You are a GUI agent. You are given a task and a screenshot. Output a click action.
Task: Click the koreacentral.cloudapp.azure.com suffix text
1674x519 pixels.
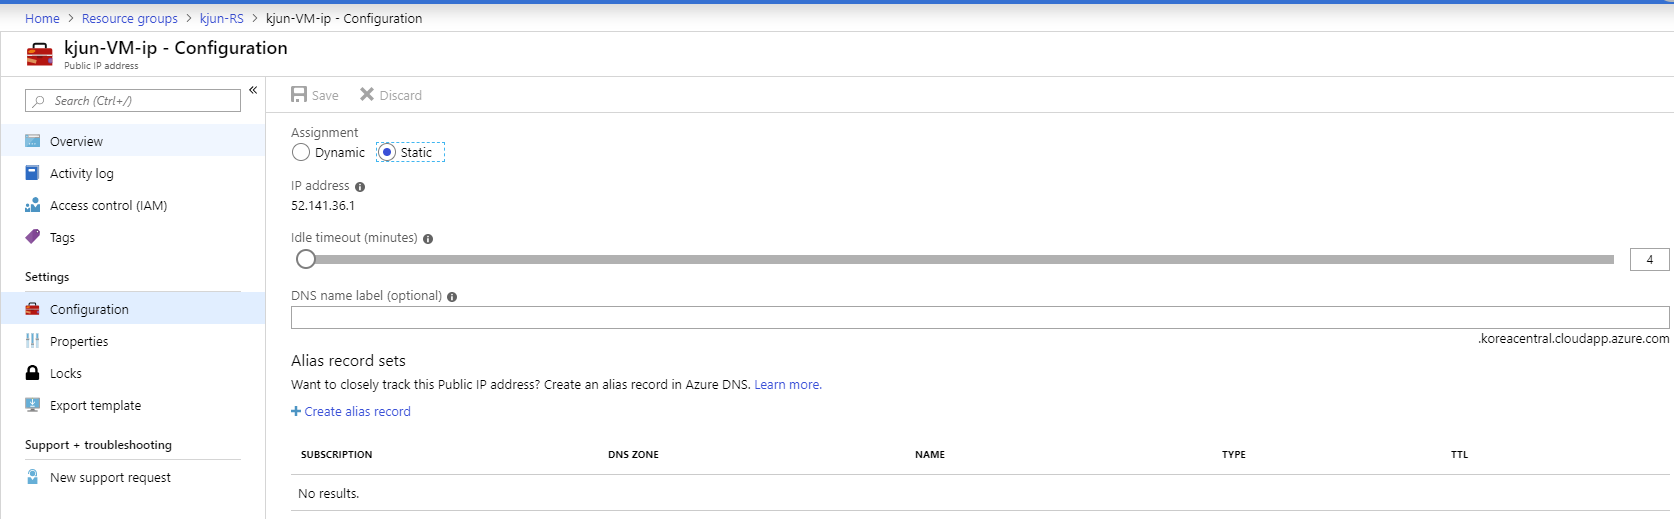tap(1574, 338)
